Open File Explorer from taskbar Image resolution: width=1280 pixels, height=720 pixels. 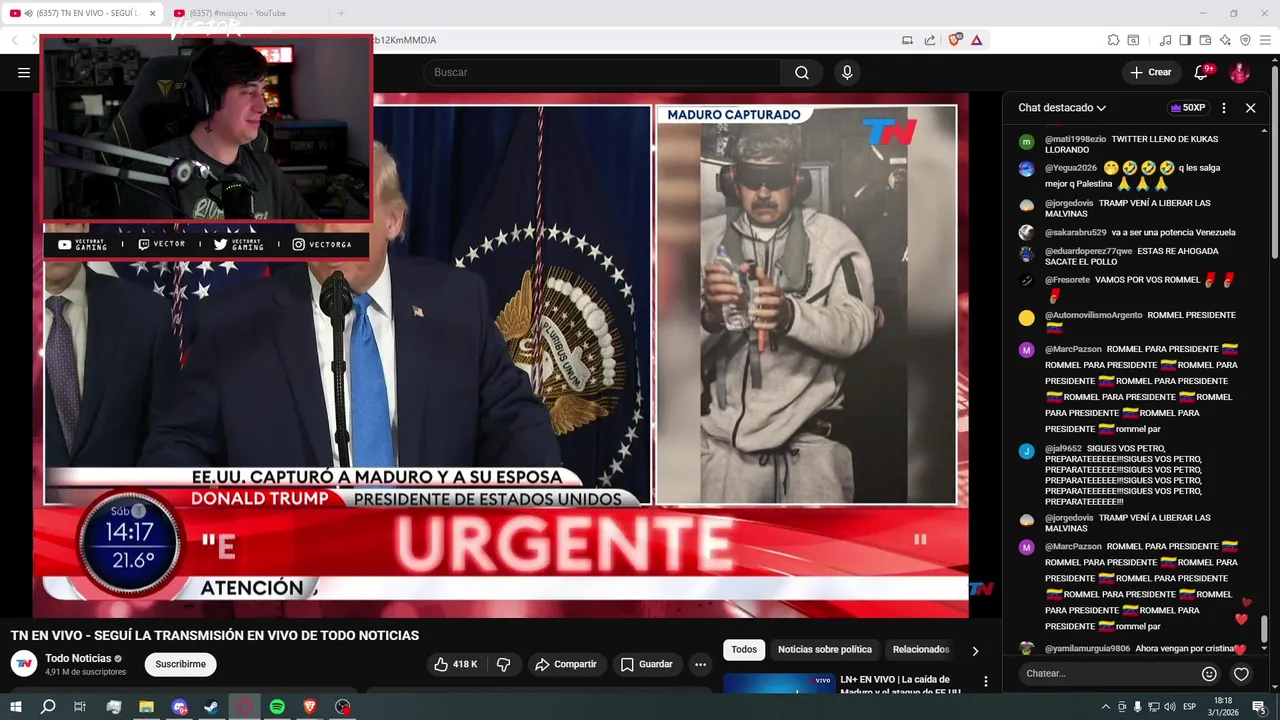coord(146,707)
